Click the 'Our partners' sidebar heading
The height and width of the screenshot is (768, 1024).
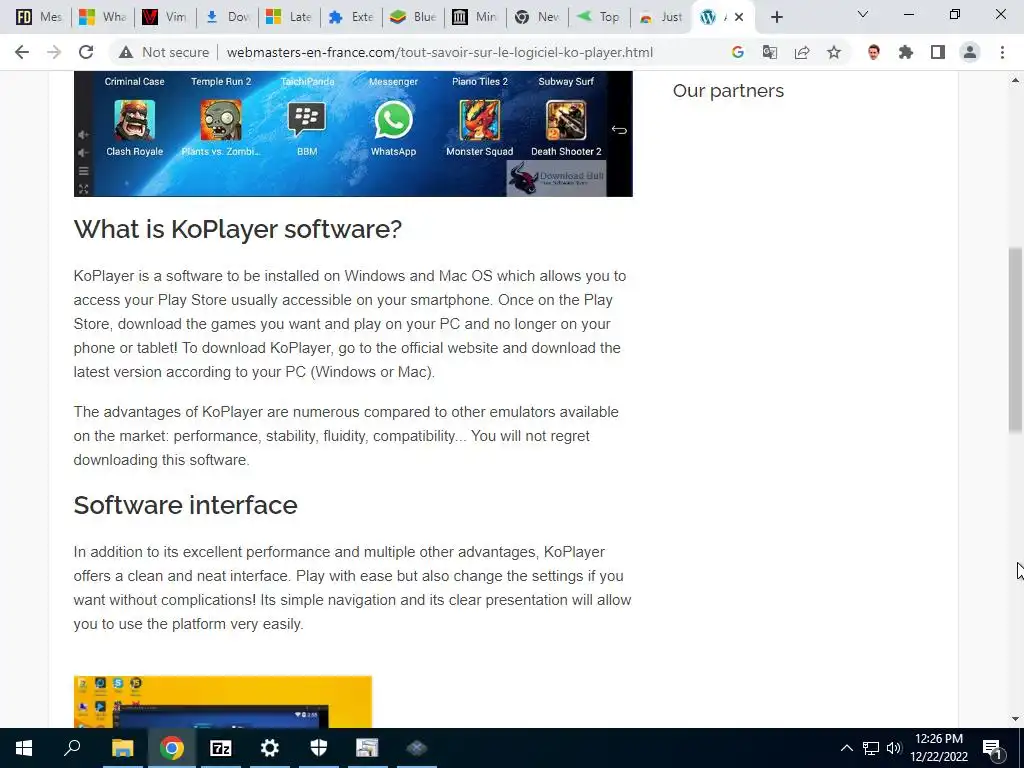click(728, 91)
